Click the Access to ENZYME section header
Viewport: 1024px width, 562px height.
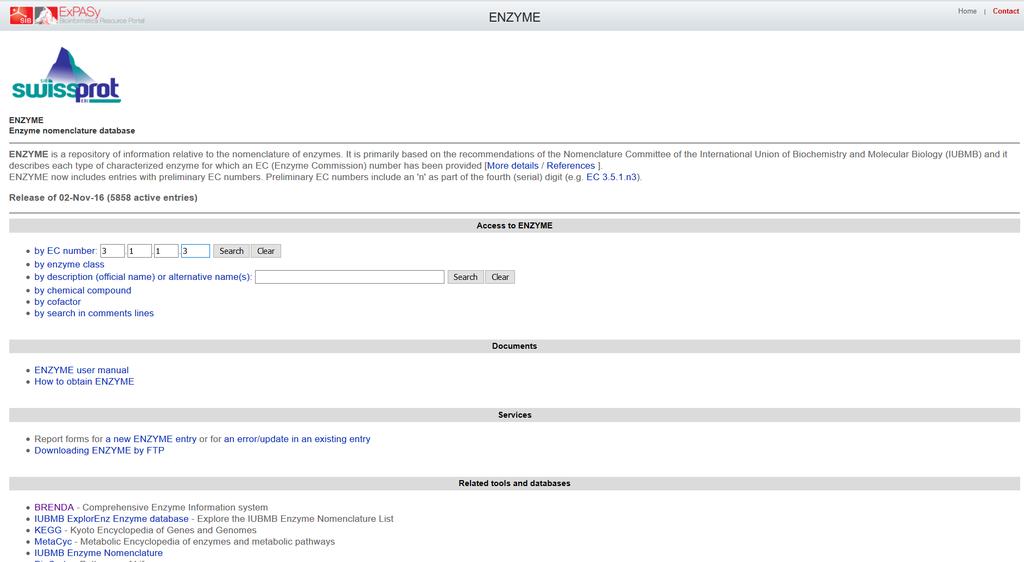[515, 226]
